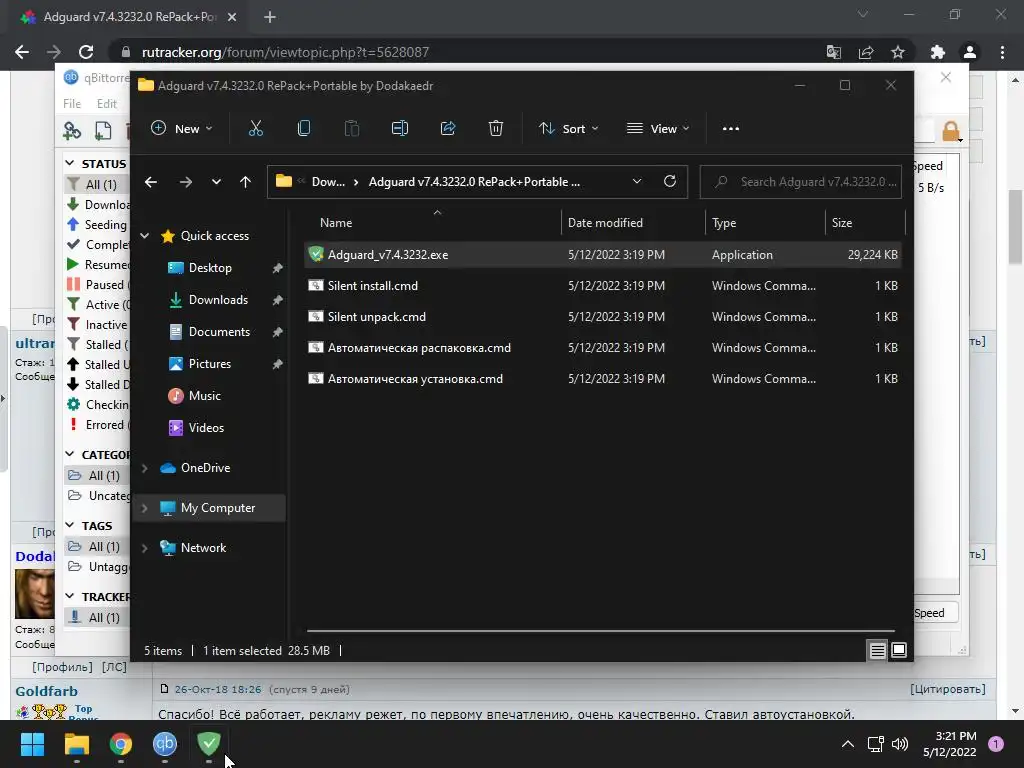Image resolution: width=1024 pixels, height=768 pixels.
Task: Open the address bar history dropdown
Action: 637,182
